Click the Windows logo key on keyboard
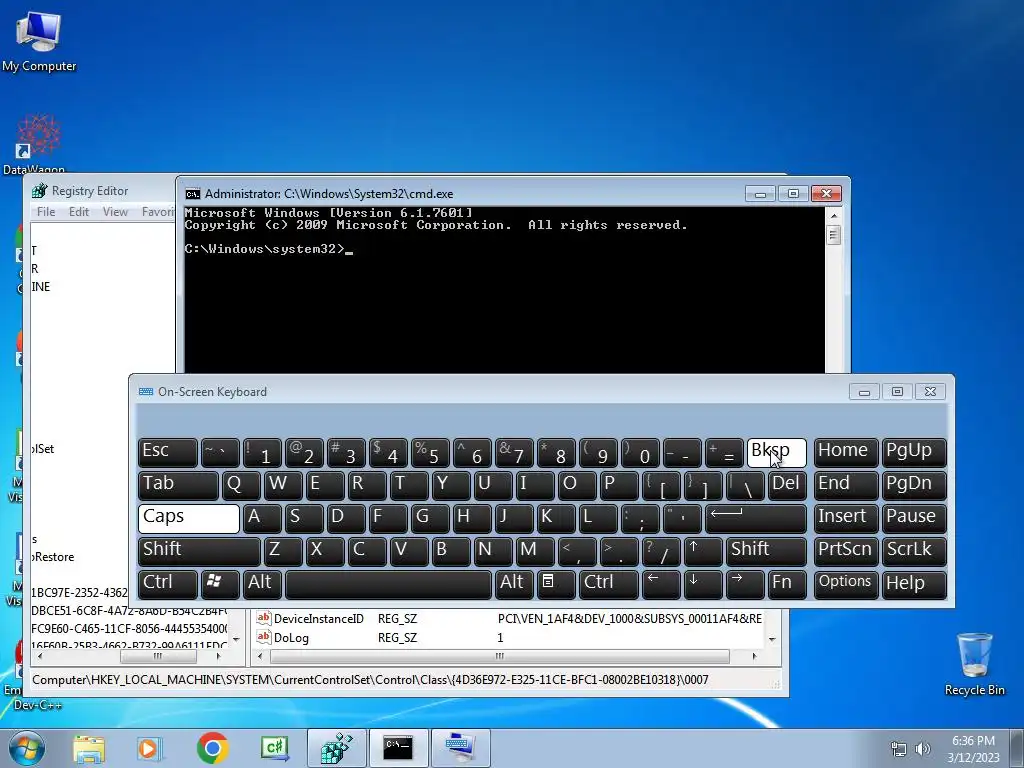1024x768 pixels. coord(220,584)
